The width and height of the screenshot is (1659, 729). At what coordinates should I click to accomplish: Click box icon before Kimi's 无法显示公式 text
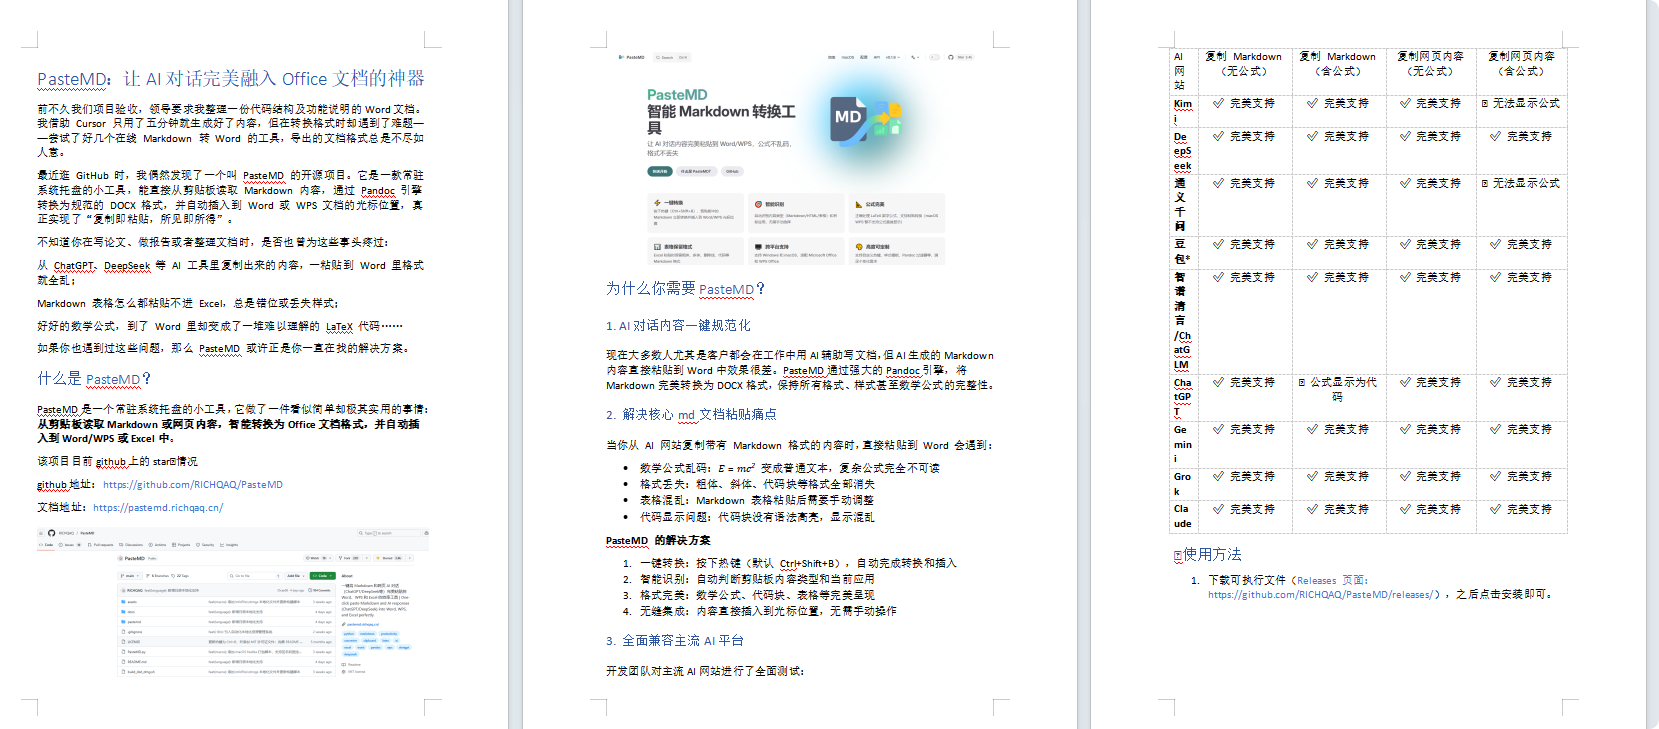(1484, 103)
